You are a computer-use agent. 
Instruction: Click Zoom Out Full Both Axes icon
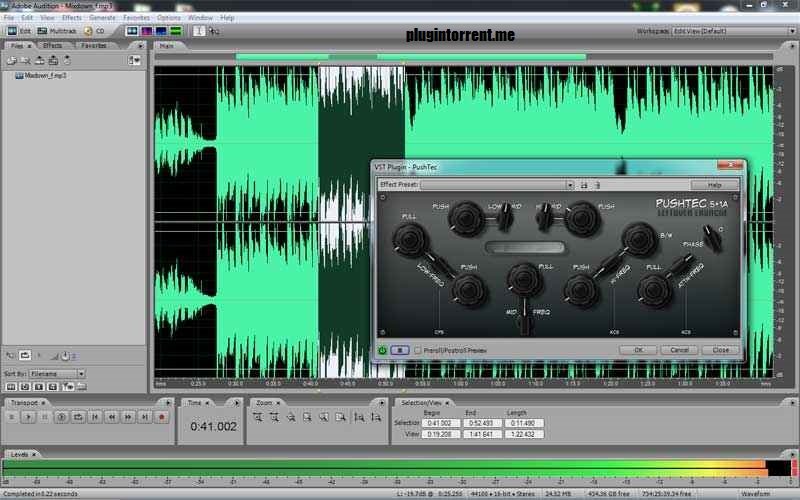291,417
